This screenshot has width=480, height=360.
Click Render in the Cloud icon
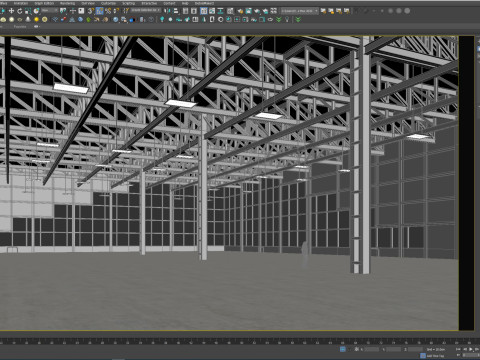pyautogui.click(x=265, y=11)
